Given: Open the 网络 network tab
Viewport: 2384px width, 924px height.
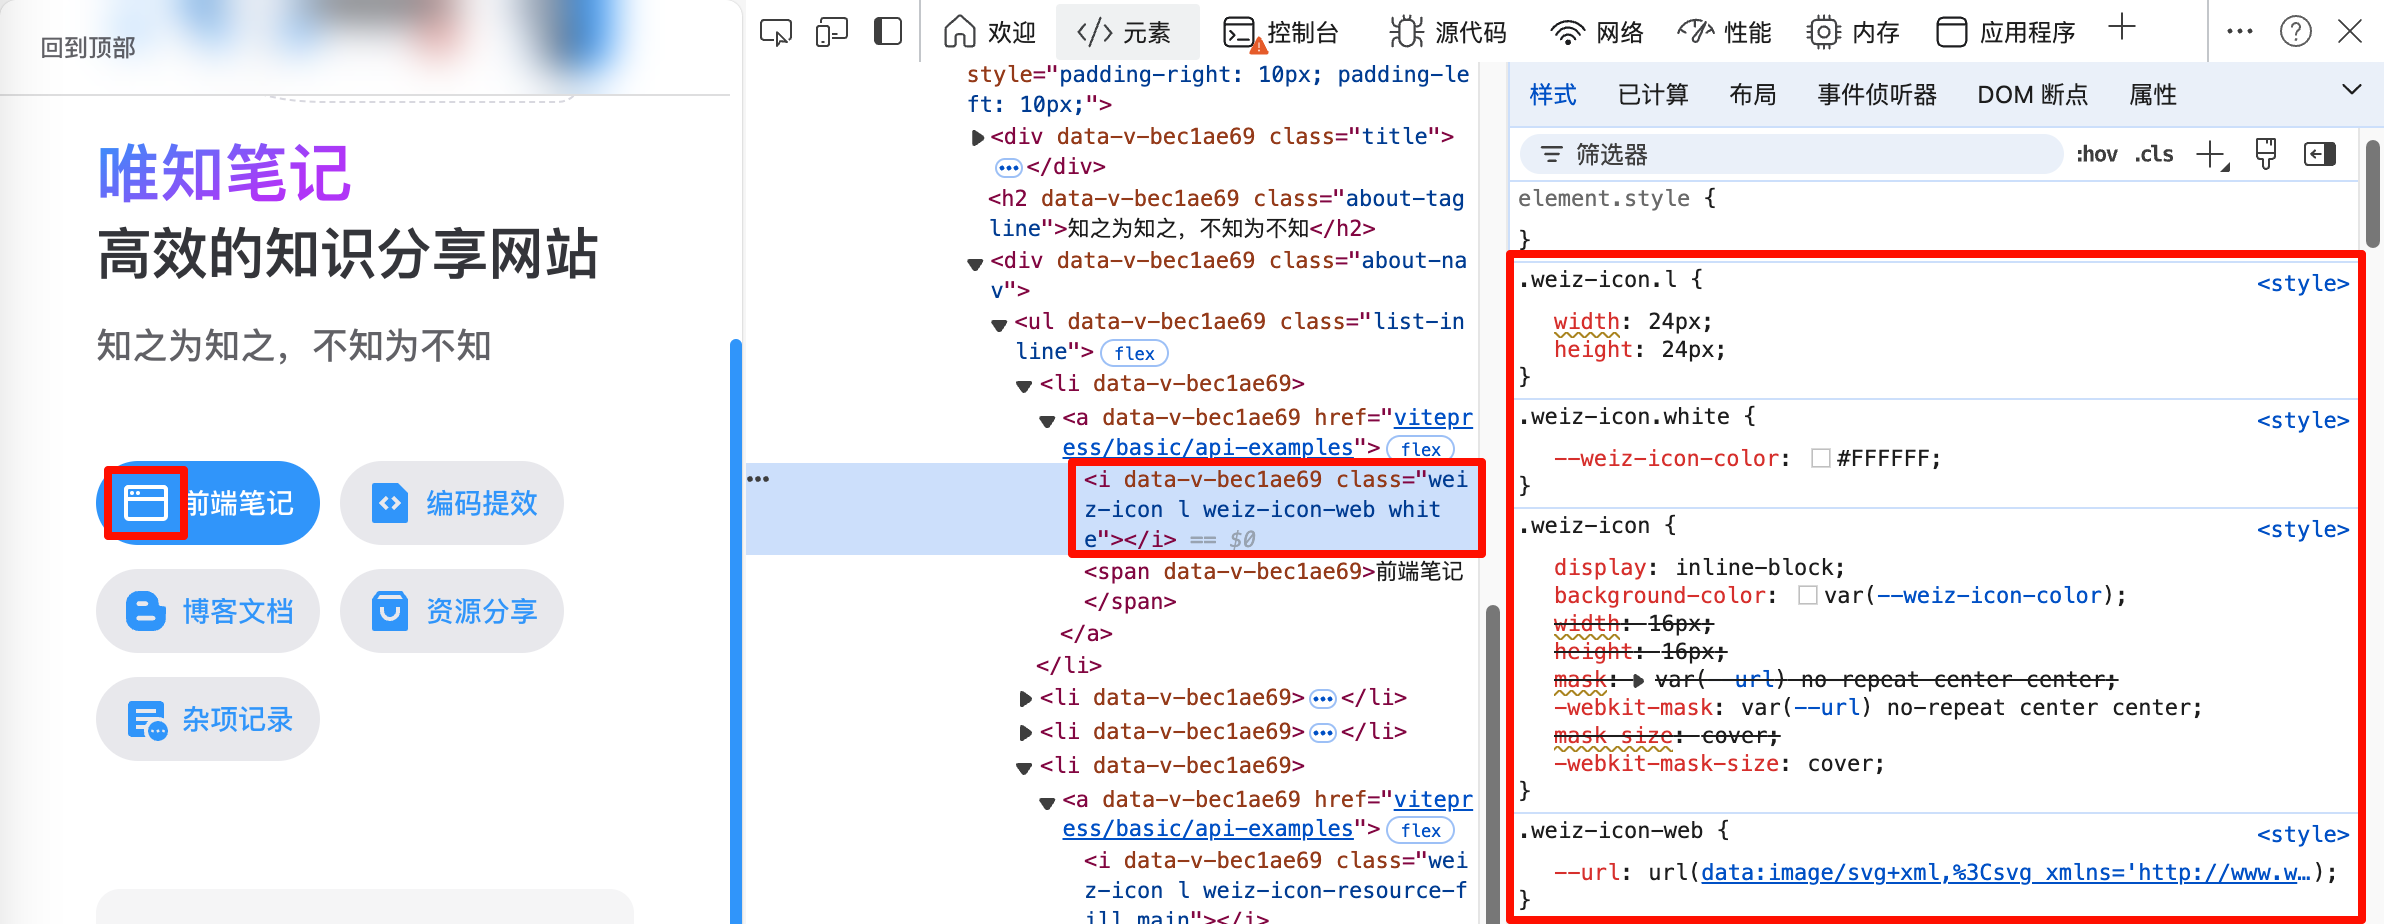Looking at the screenshot, I should [x=1597, y=32].
